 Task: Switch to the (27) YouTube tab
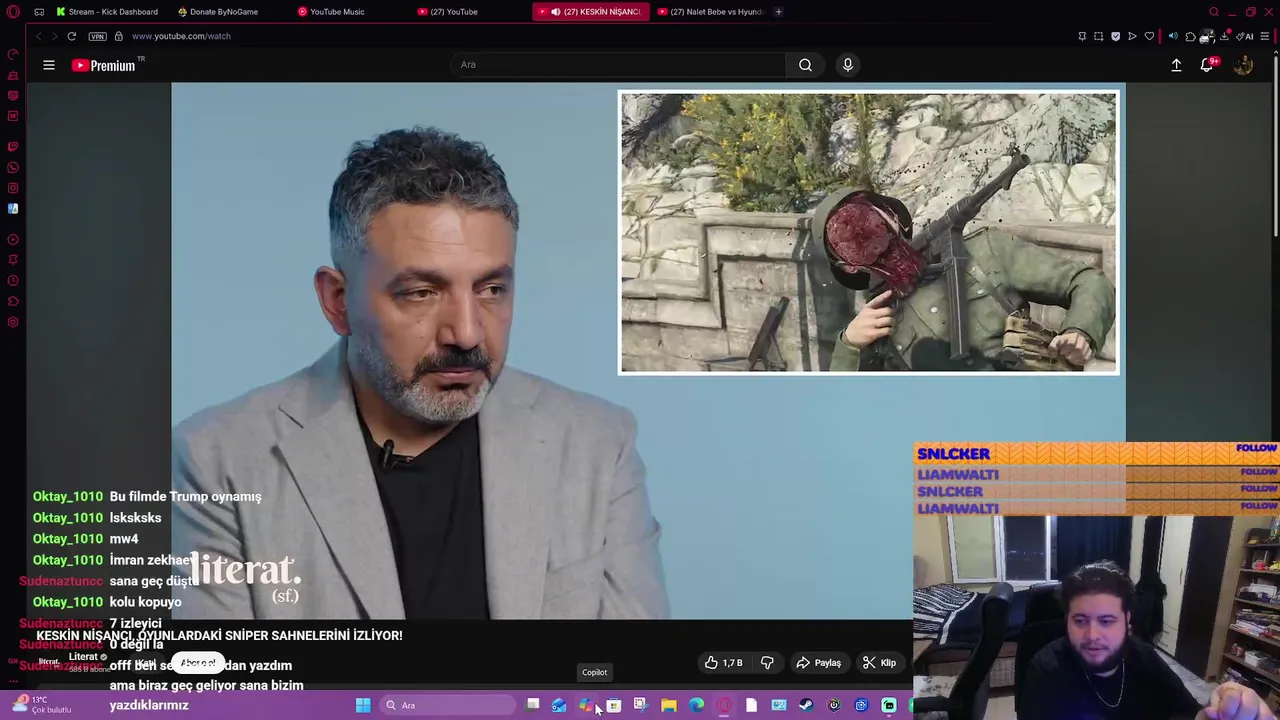click(x=448, y=12)
